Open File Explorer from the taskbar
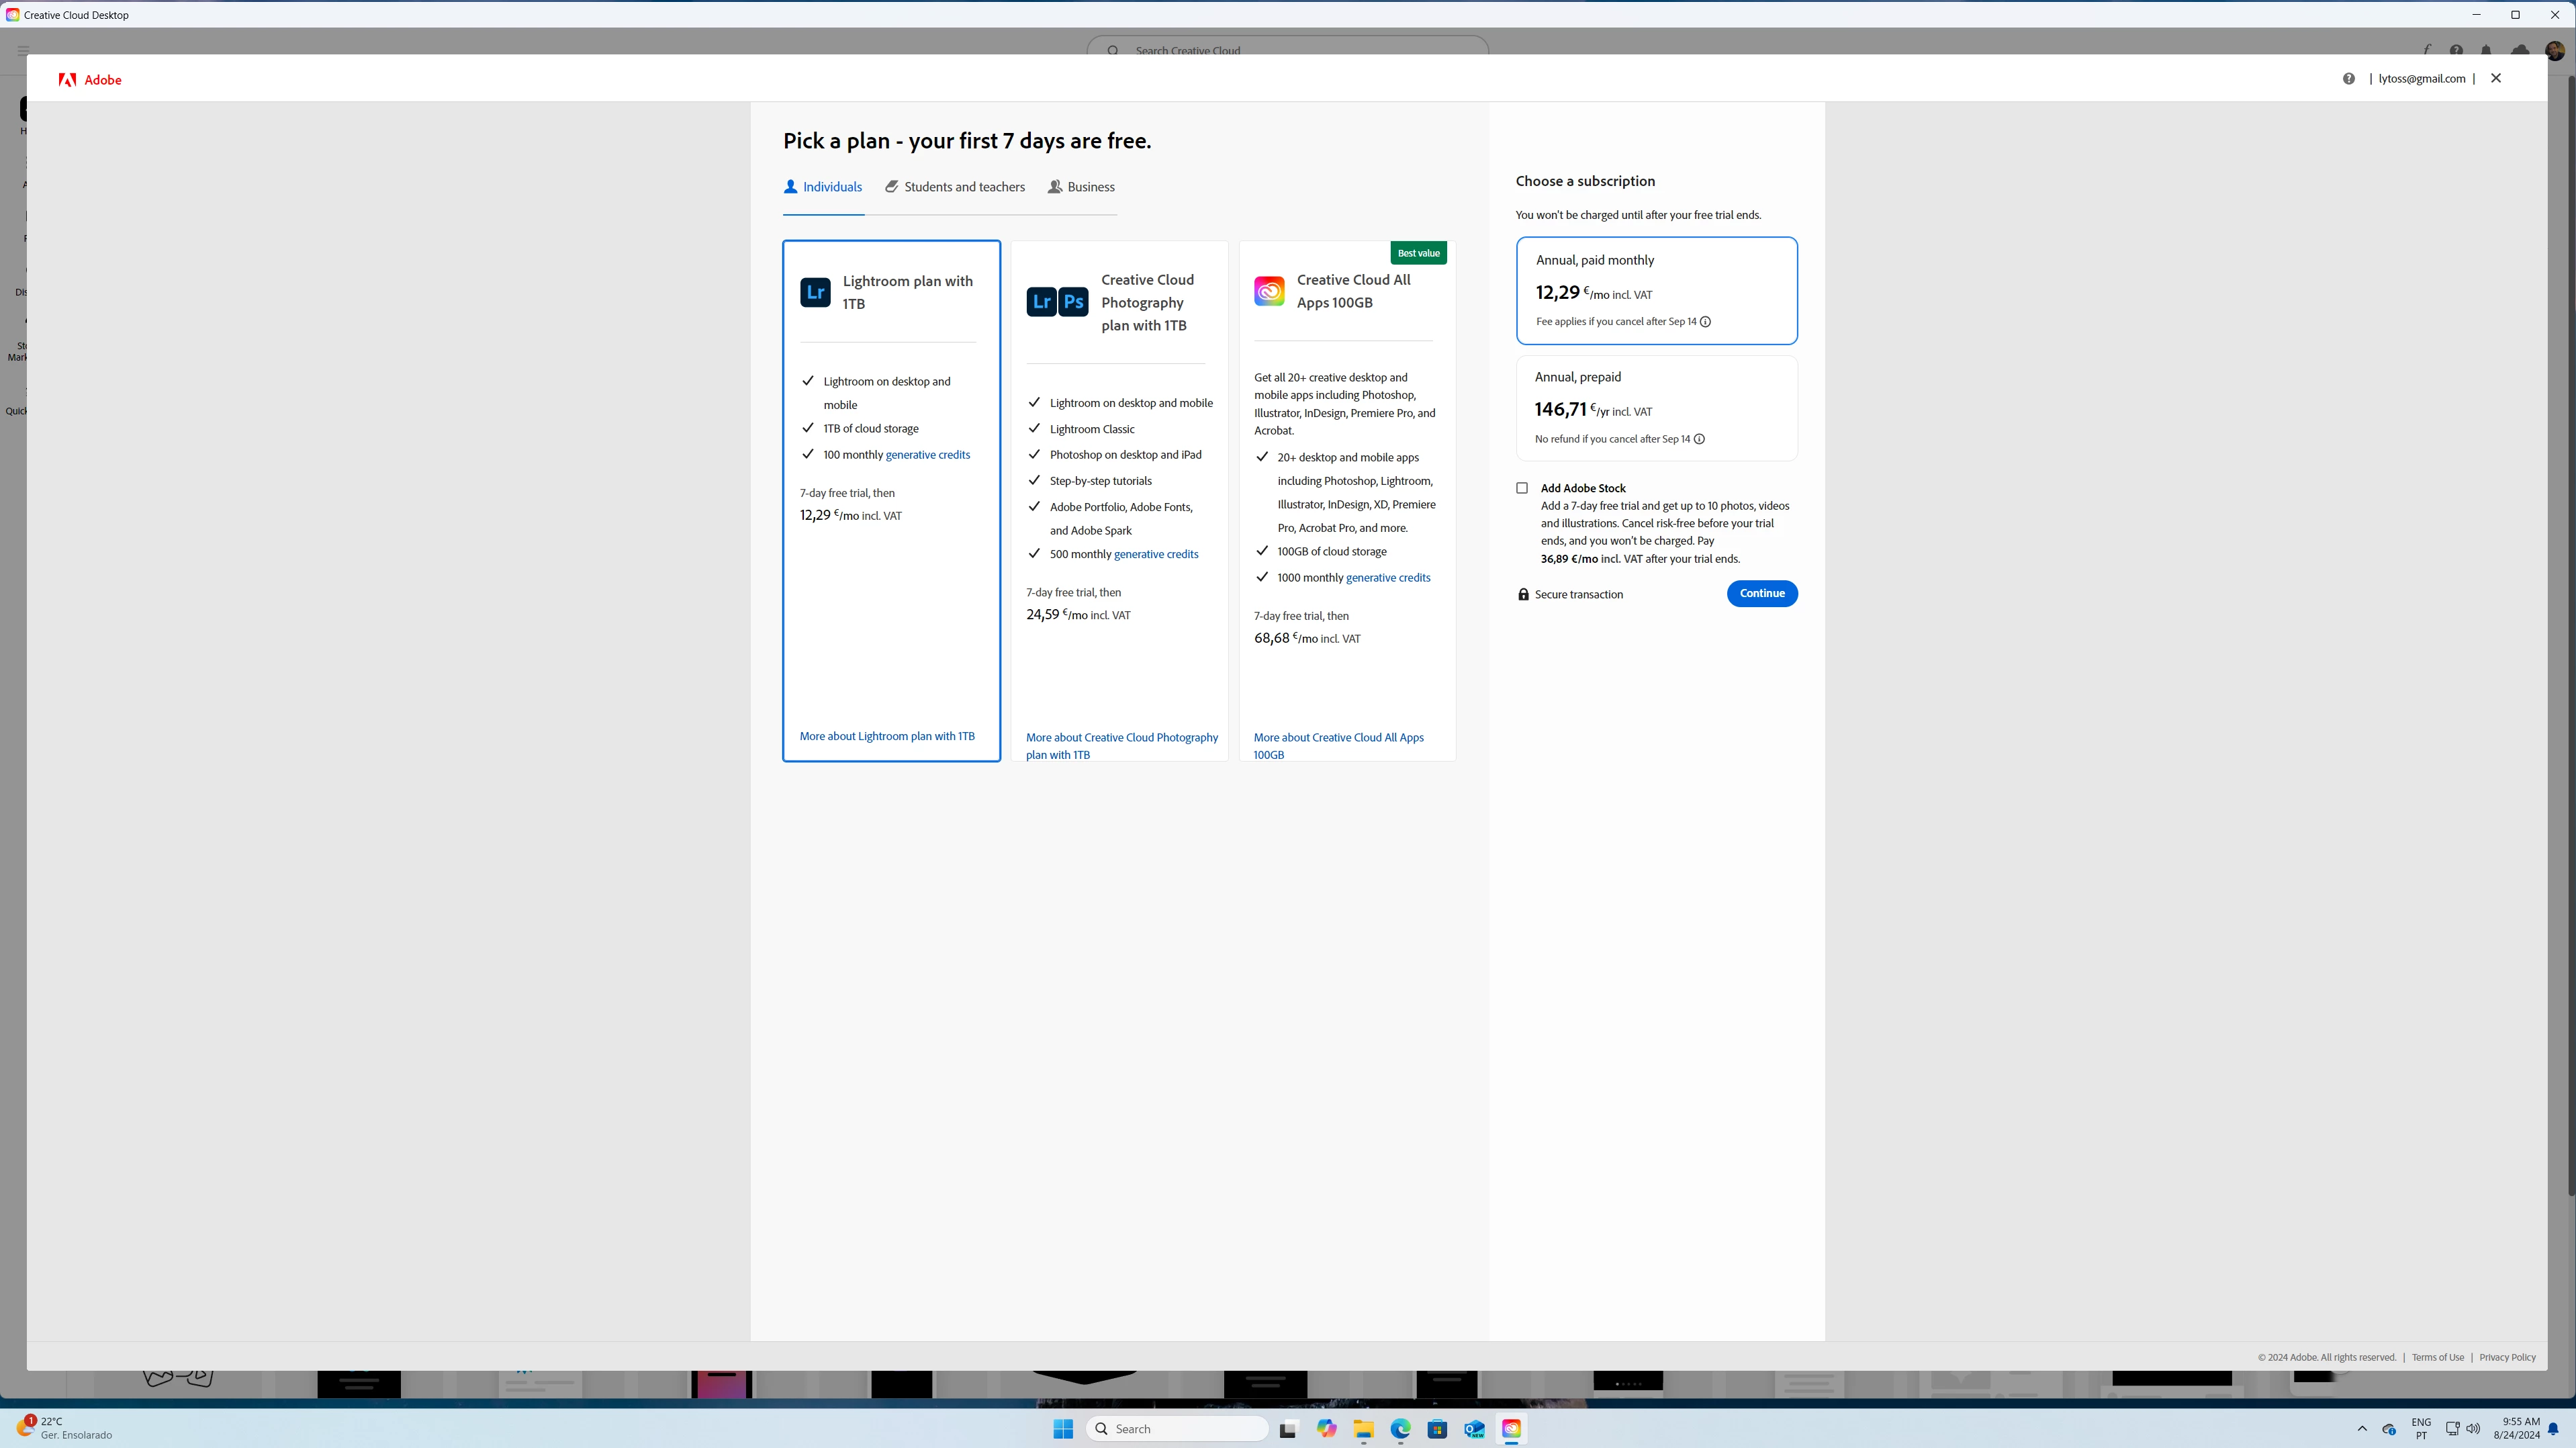2576x1448 pixels. pyautogui.click(x=1363, y=1429)
